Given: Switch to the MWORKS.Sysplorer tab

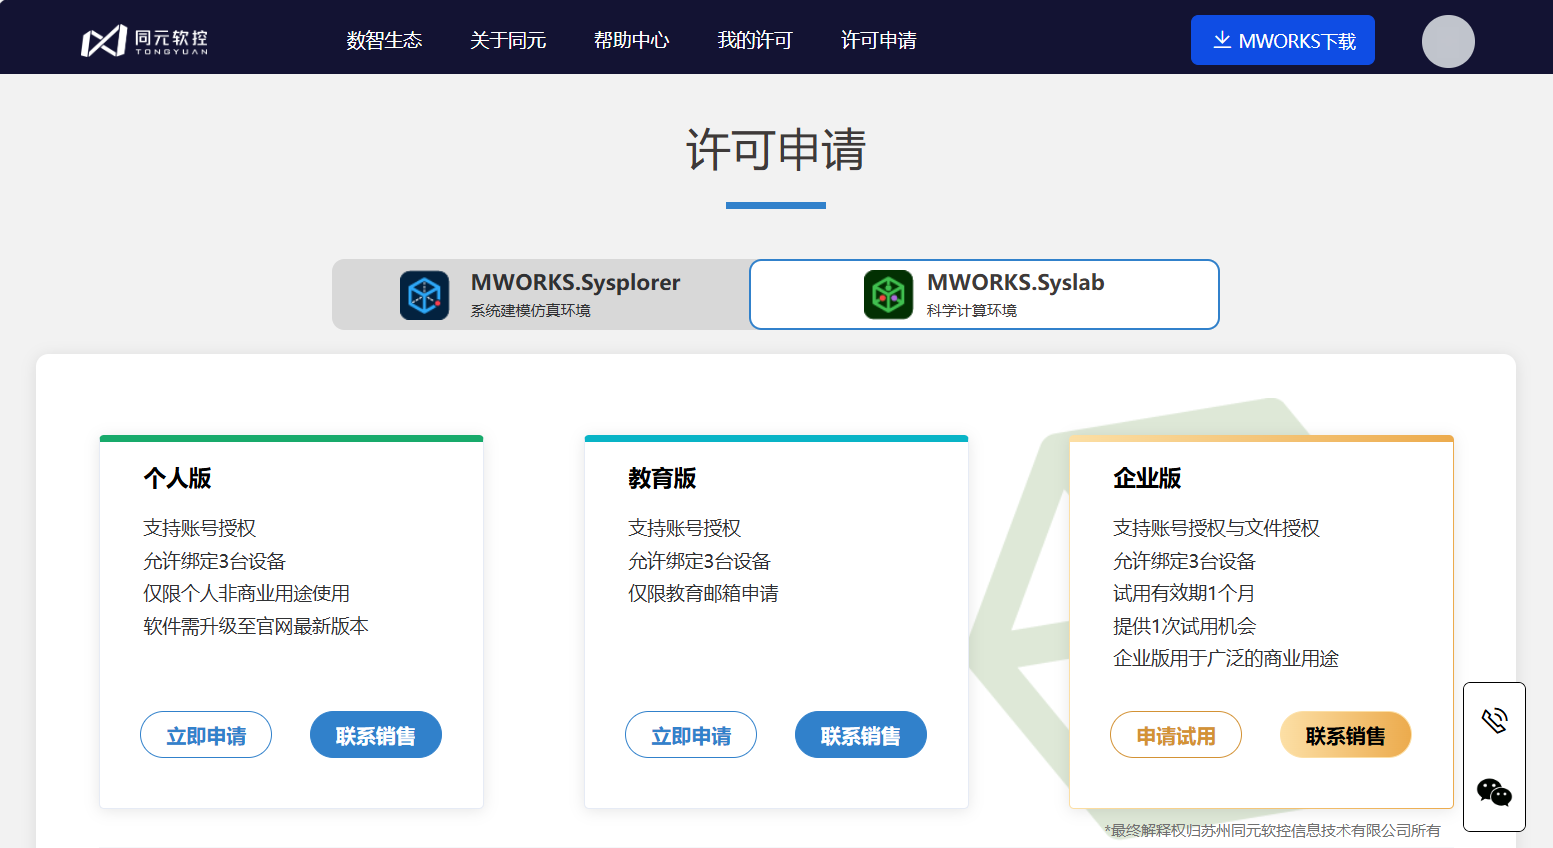Looking at the screenshot, I should [x=541, y=294].
